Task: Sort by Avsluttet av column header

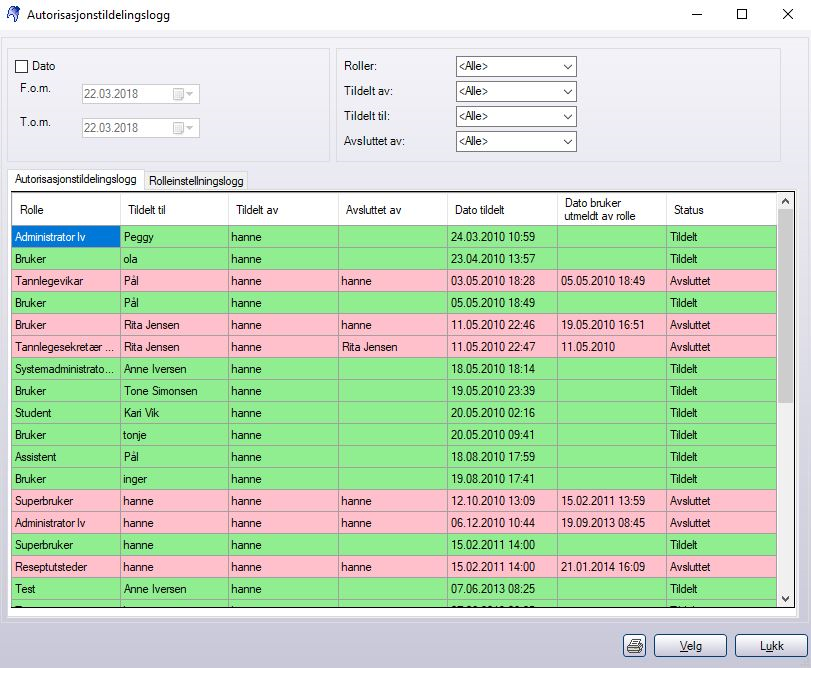Action: (x=393, y=210)
